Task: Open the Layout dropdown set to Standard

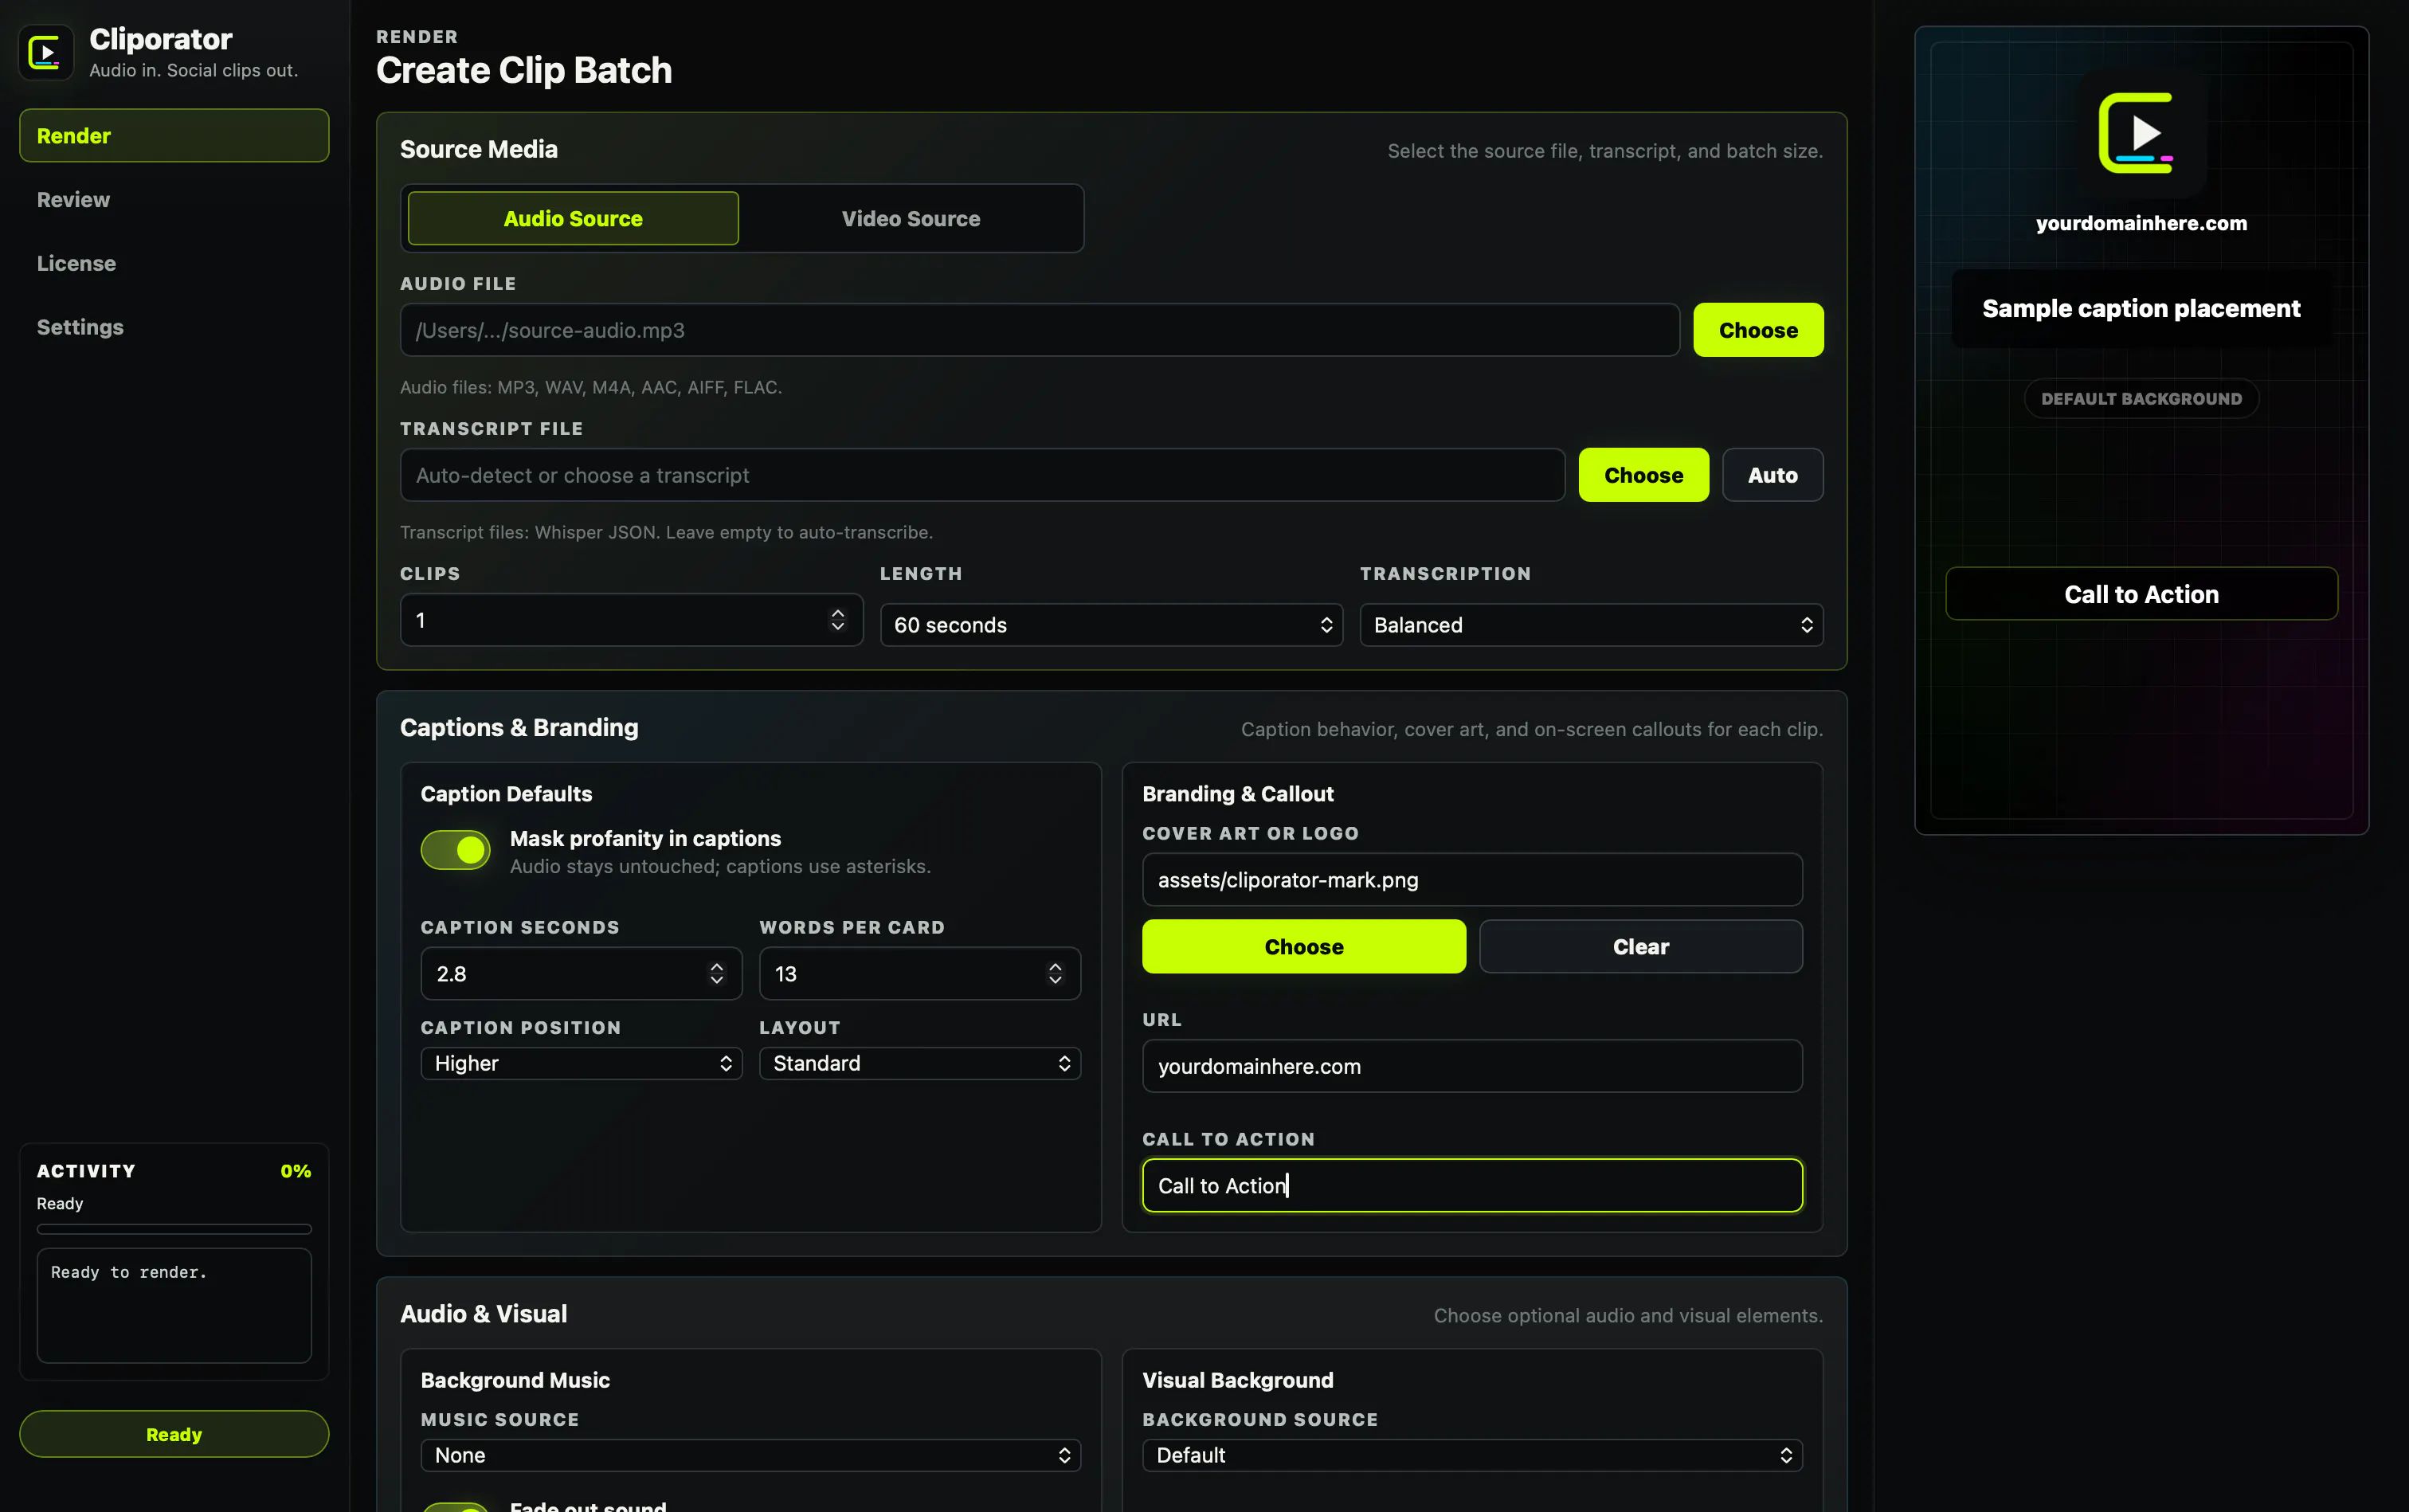Action: tap(920, 1063)
